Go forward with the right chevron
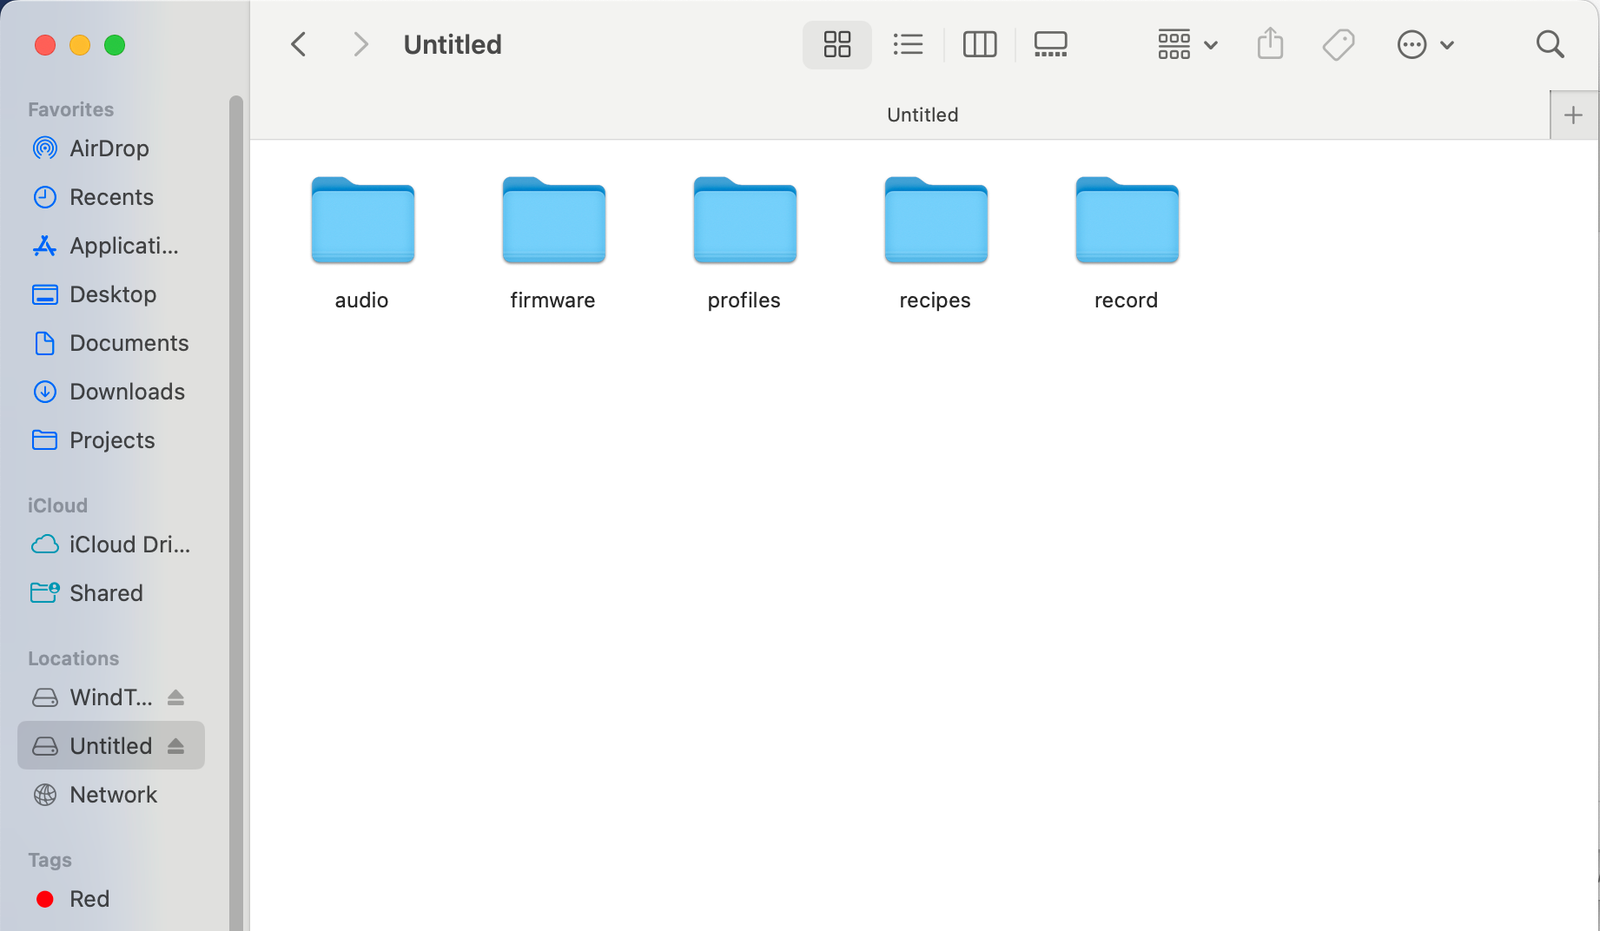 (361, 44)
